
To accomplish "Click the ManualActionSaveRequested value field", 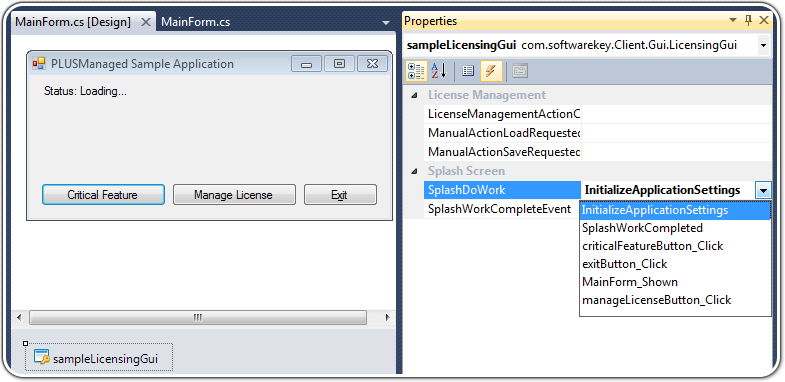I will (x=676, y=152).
